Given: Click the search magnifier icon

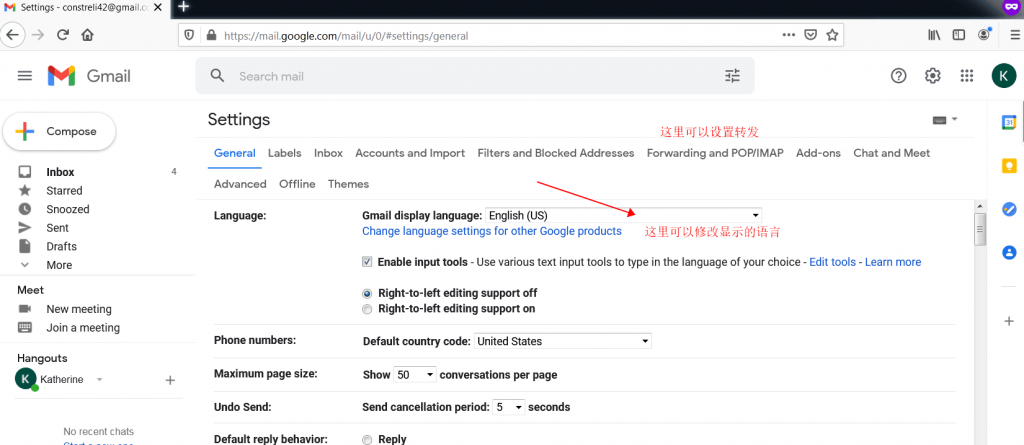Looking at the screenshot, I should 217,76.
